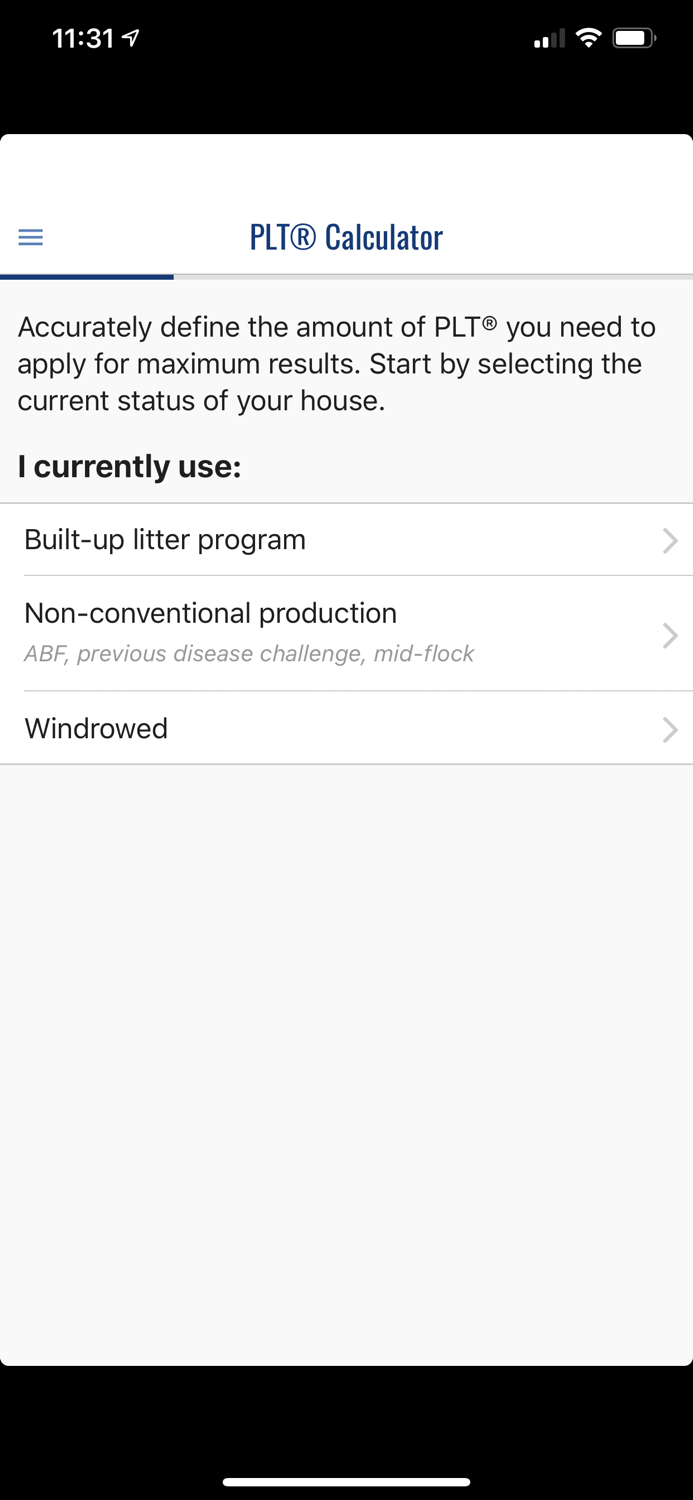Tap the location arrow in status bar

point(131,38)
